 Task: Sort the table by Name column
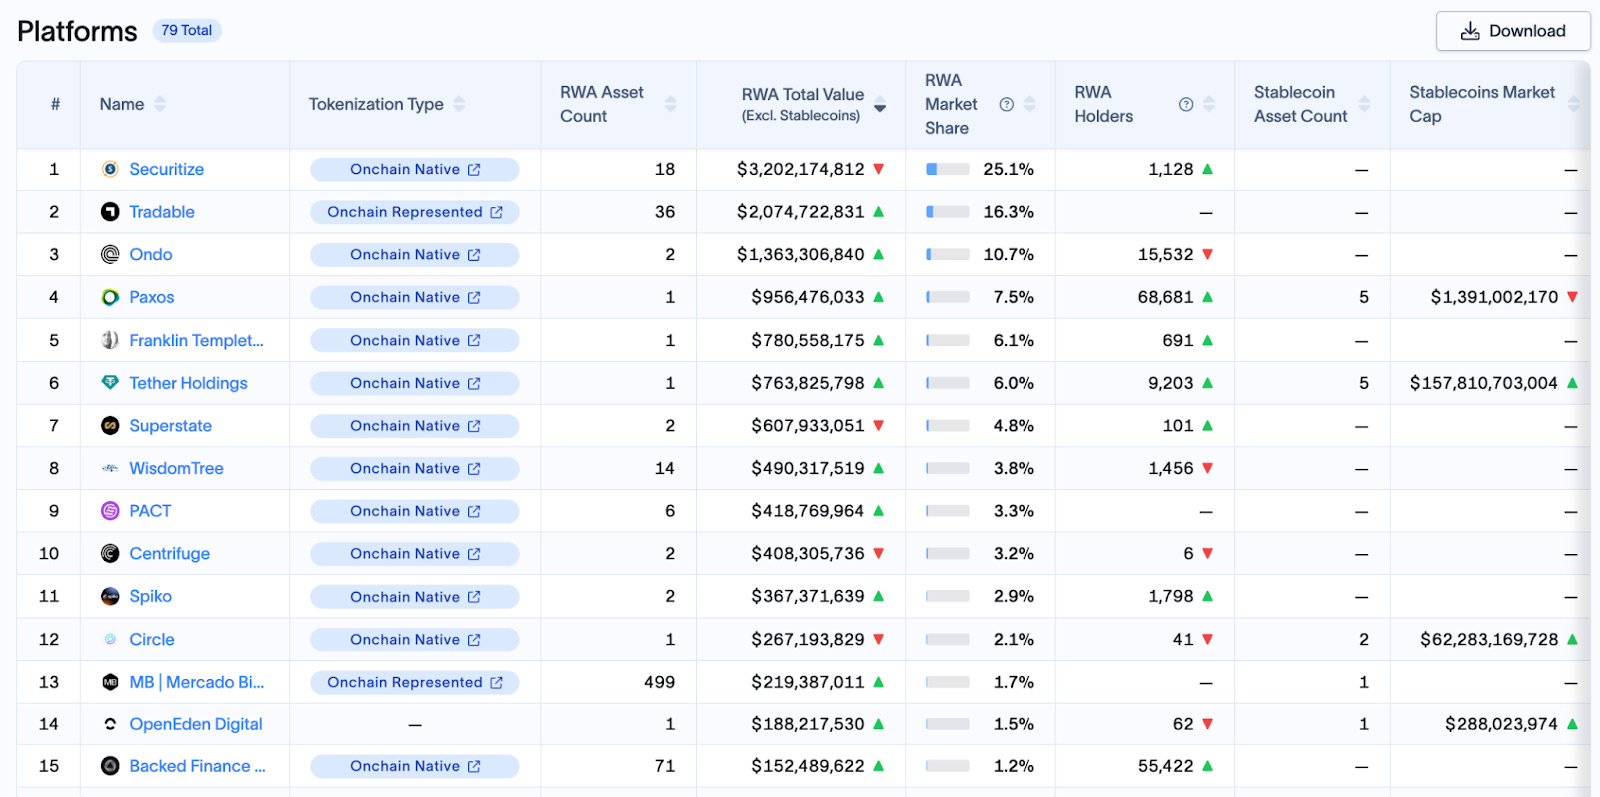tap(160, 104)
